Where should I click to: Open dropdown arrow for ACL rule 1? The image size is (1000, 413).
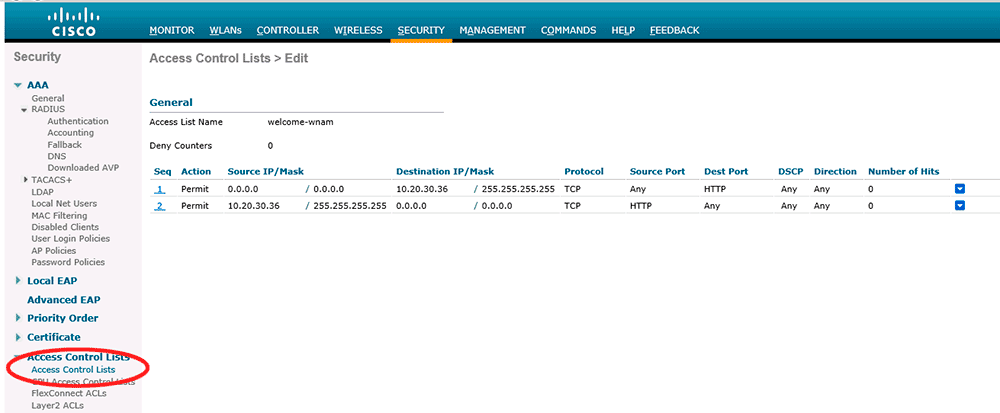(959, 188)
